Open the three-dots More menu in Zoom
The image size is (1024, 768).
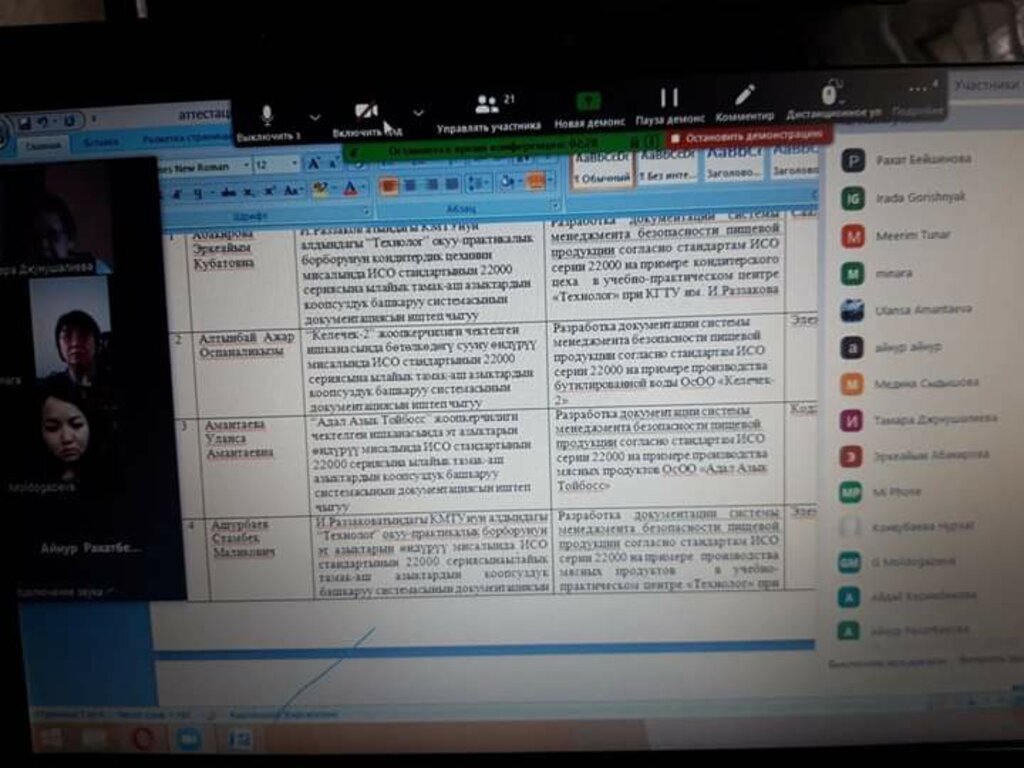[x=918, y=97]
